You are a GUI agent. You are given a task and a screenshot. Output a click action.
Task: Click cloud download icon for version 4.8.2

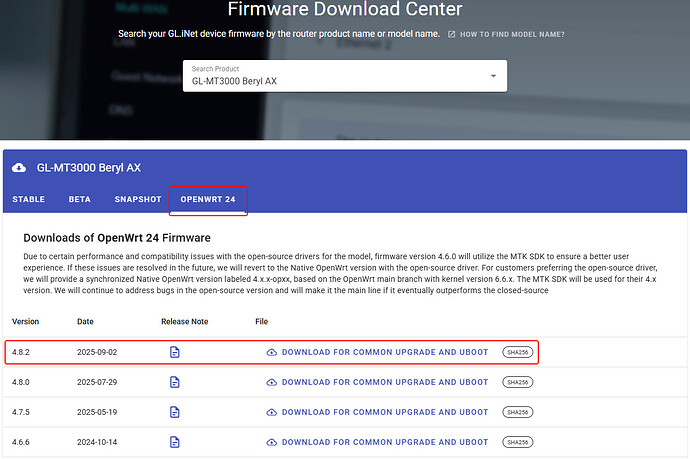tap(271, 353)
